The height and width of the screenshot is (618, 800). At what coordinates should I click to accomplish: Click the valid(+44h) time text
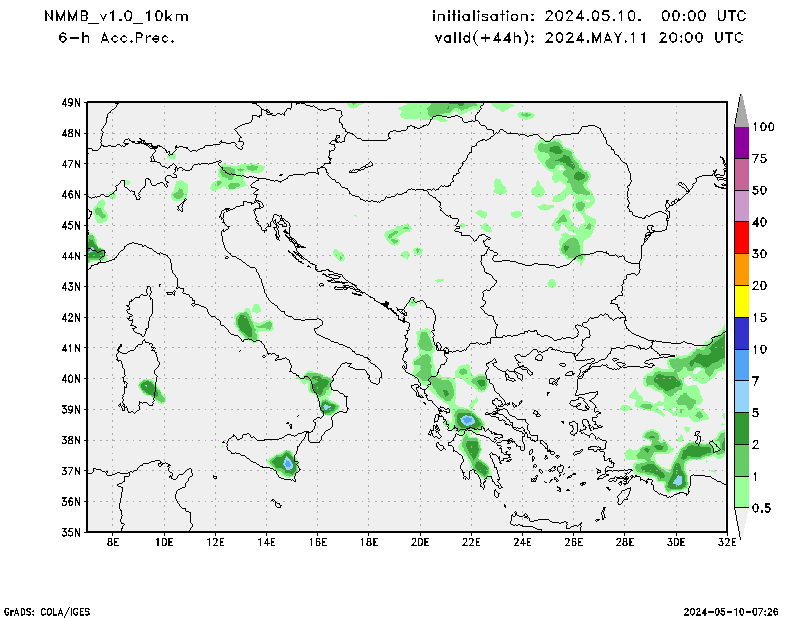tap(589, 37)
